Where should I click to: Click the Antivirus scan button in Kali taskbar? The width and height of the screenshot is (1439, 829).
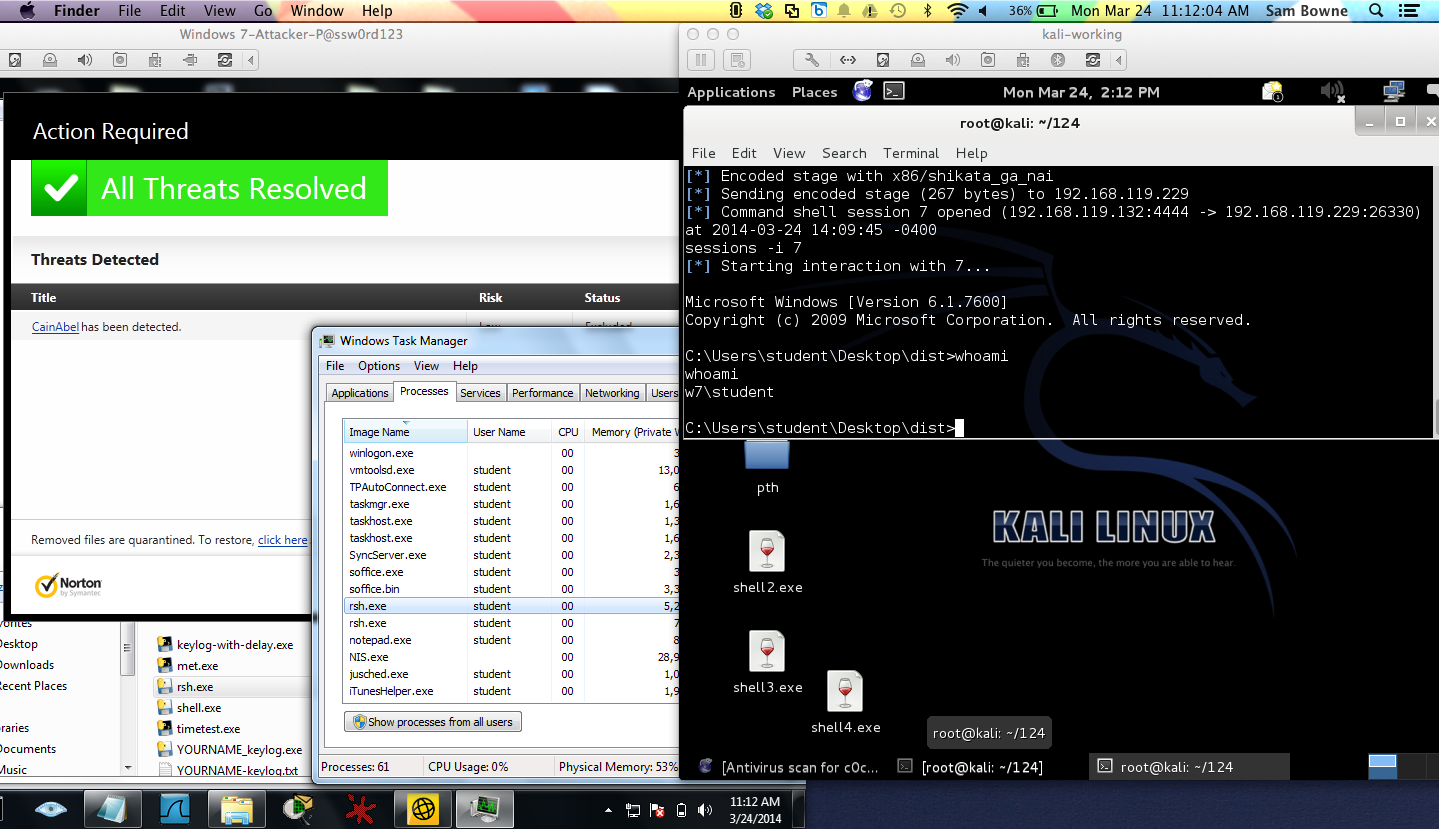click(788, 767)
